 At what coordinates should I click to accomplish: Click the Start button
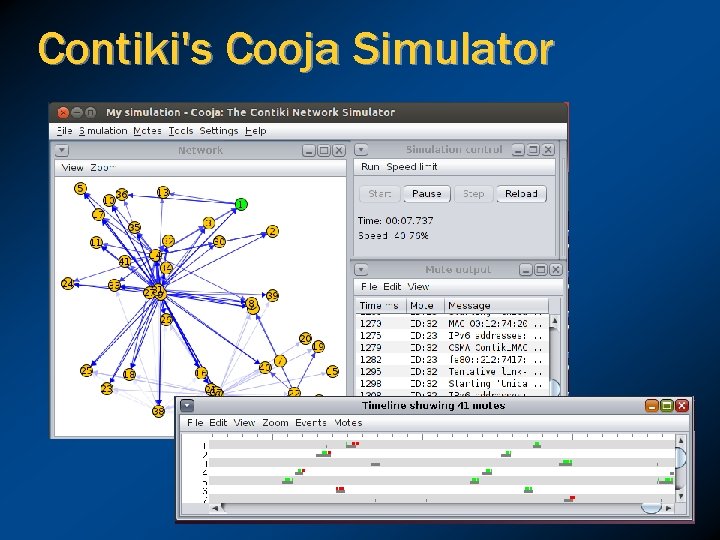pyautogui.click(x=380, y=194)
